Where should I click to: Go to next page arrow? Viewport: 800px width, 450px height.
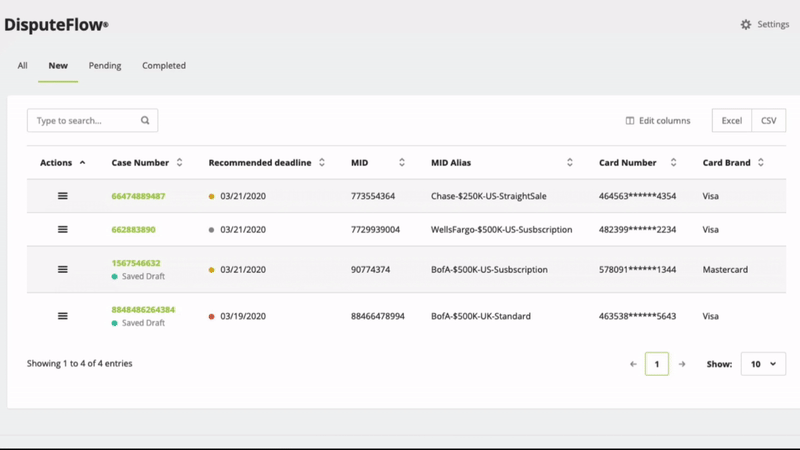682,364
